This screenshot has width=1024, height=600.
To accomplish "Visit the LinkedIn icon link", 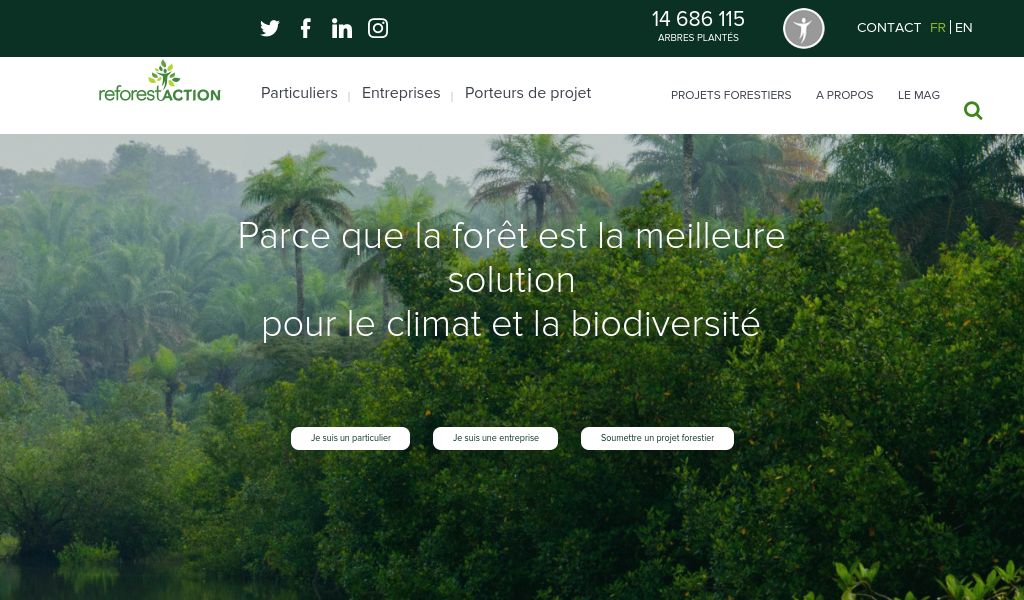I will pyautogui.click(x=342, y=28).
